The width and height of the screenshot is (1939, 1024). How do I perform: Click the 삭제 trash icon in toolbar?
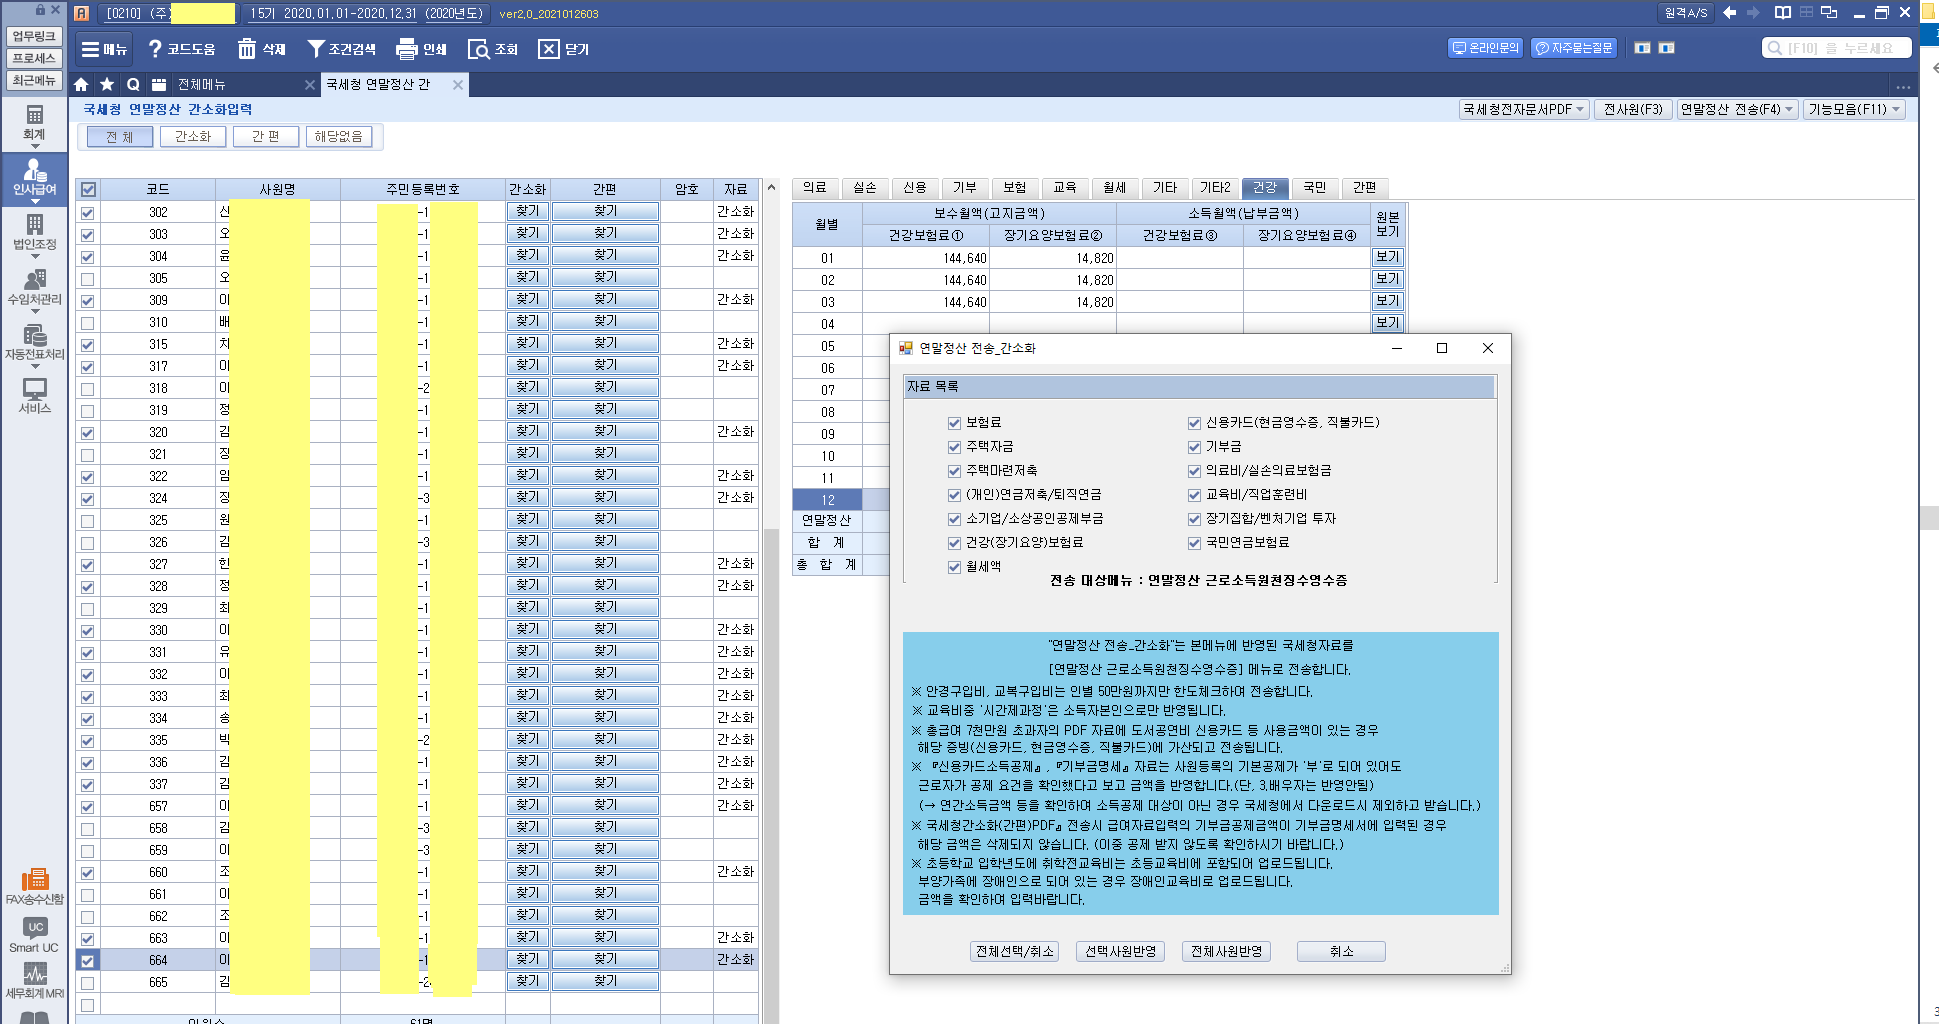pyautogui.click(x=247, y=49)
